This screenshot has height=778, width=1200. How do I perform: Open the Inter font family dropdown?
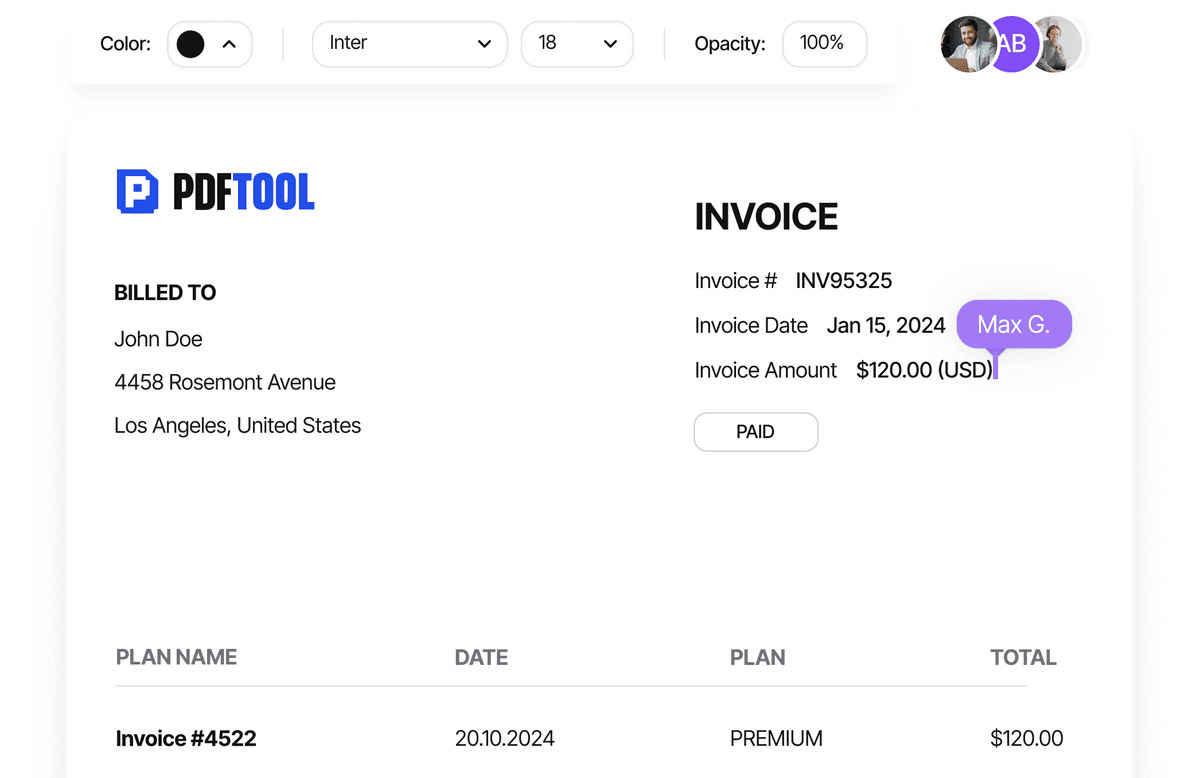pos(410,44)
